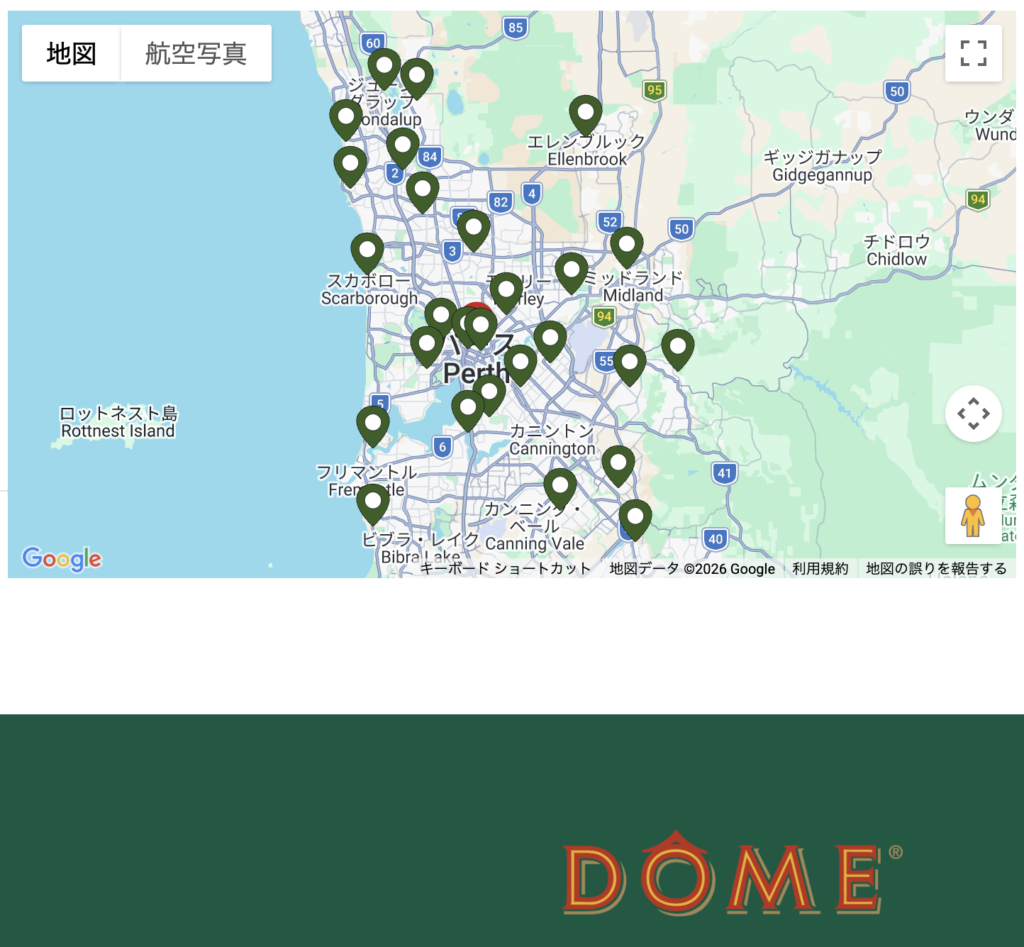The height and width of the screenshot is (947, 1024).
Task: Select the red highlighted map pin
Action: 477,310
